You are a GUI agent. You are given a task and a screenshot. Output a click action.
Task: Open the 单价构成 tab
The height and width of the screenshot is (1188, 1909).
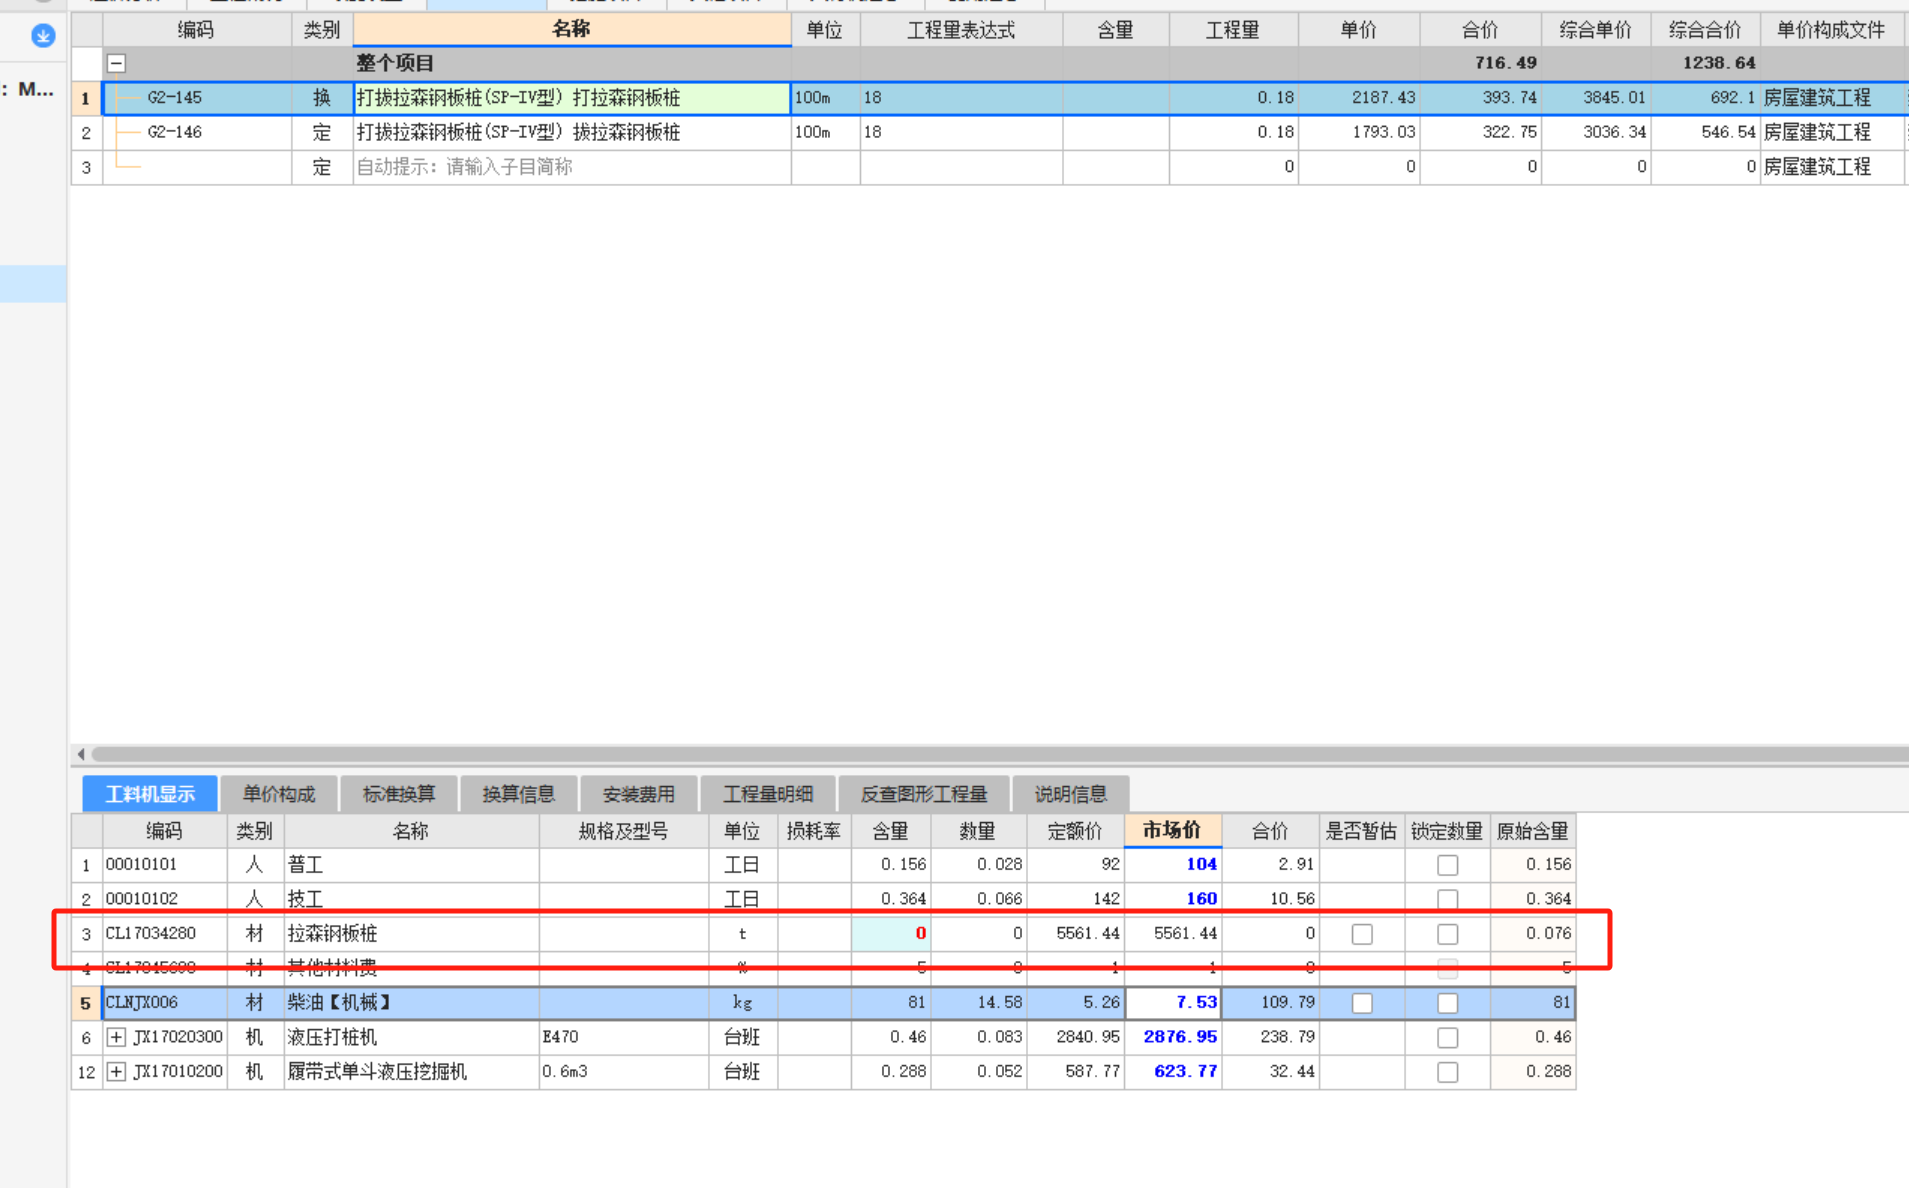pyautogui.click(x=279, y=794)
